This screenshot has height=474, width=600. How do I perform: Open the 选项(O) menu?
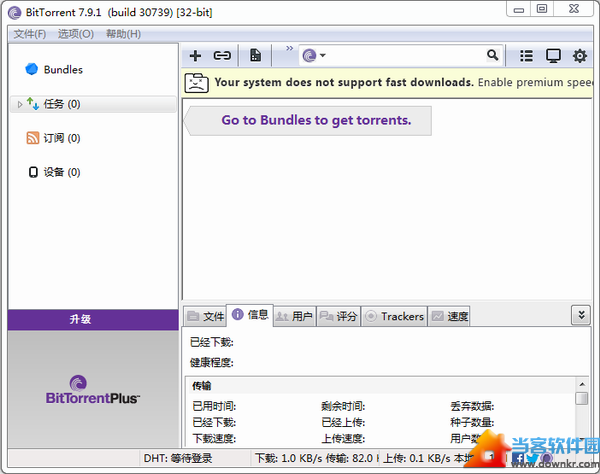(x=76, y=34)
